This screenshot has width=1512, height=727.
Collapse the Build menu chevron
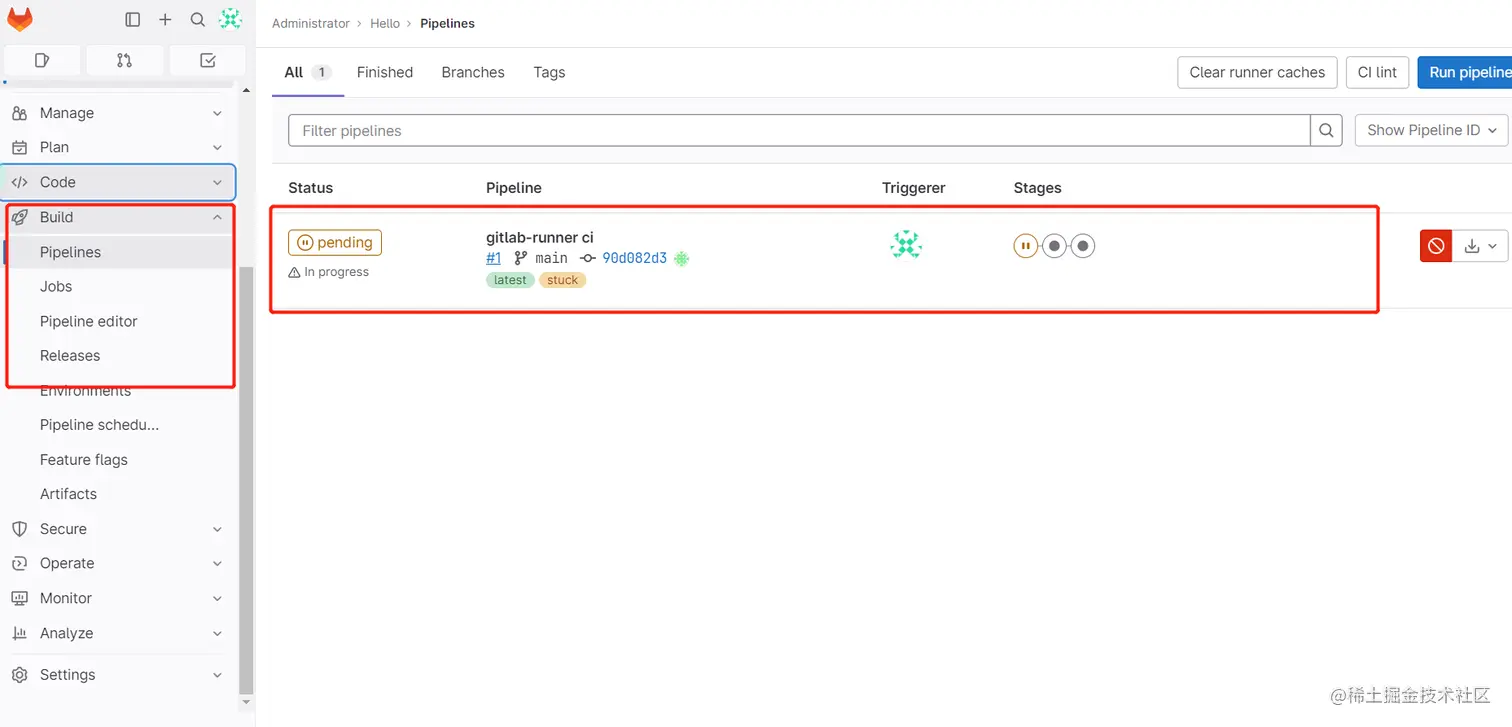[x=217, y=217]
